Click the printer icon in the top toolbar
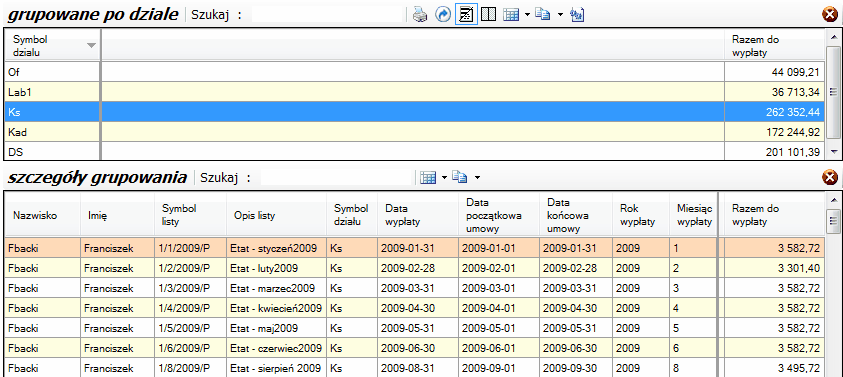This screenshot has width=843, height=377. click(x=420, y=15)
